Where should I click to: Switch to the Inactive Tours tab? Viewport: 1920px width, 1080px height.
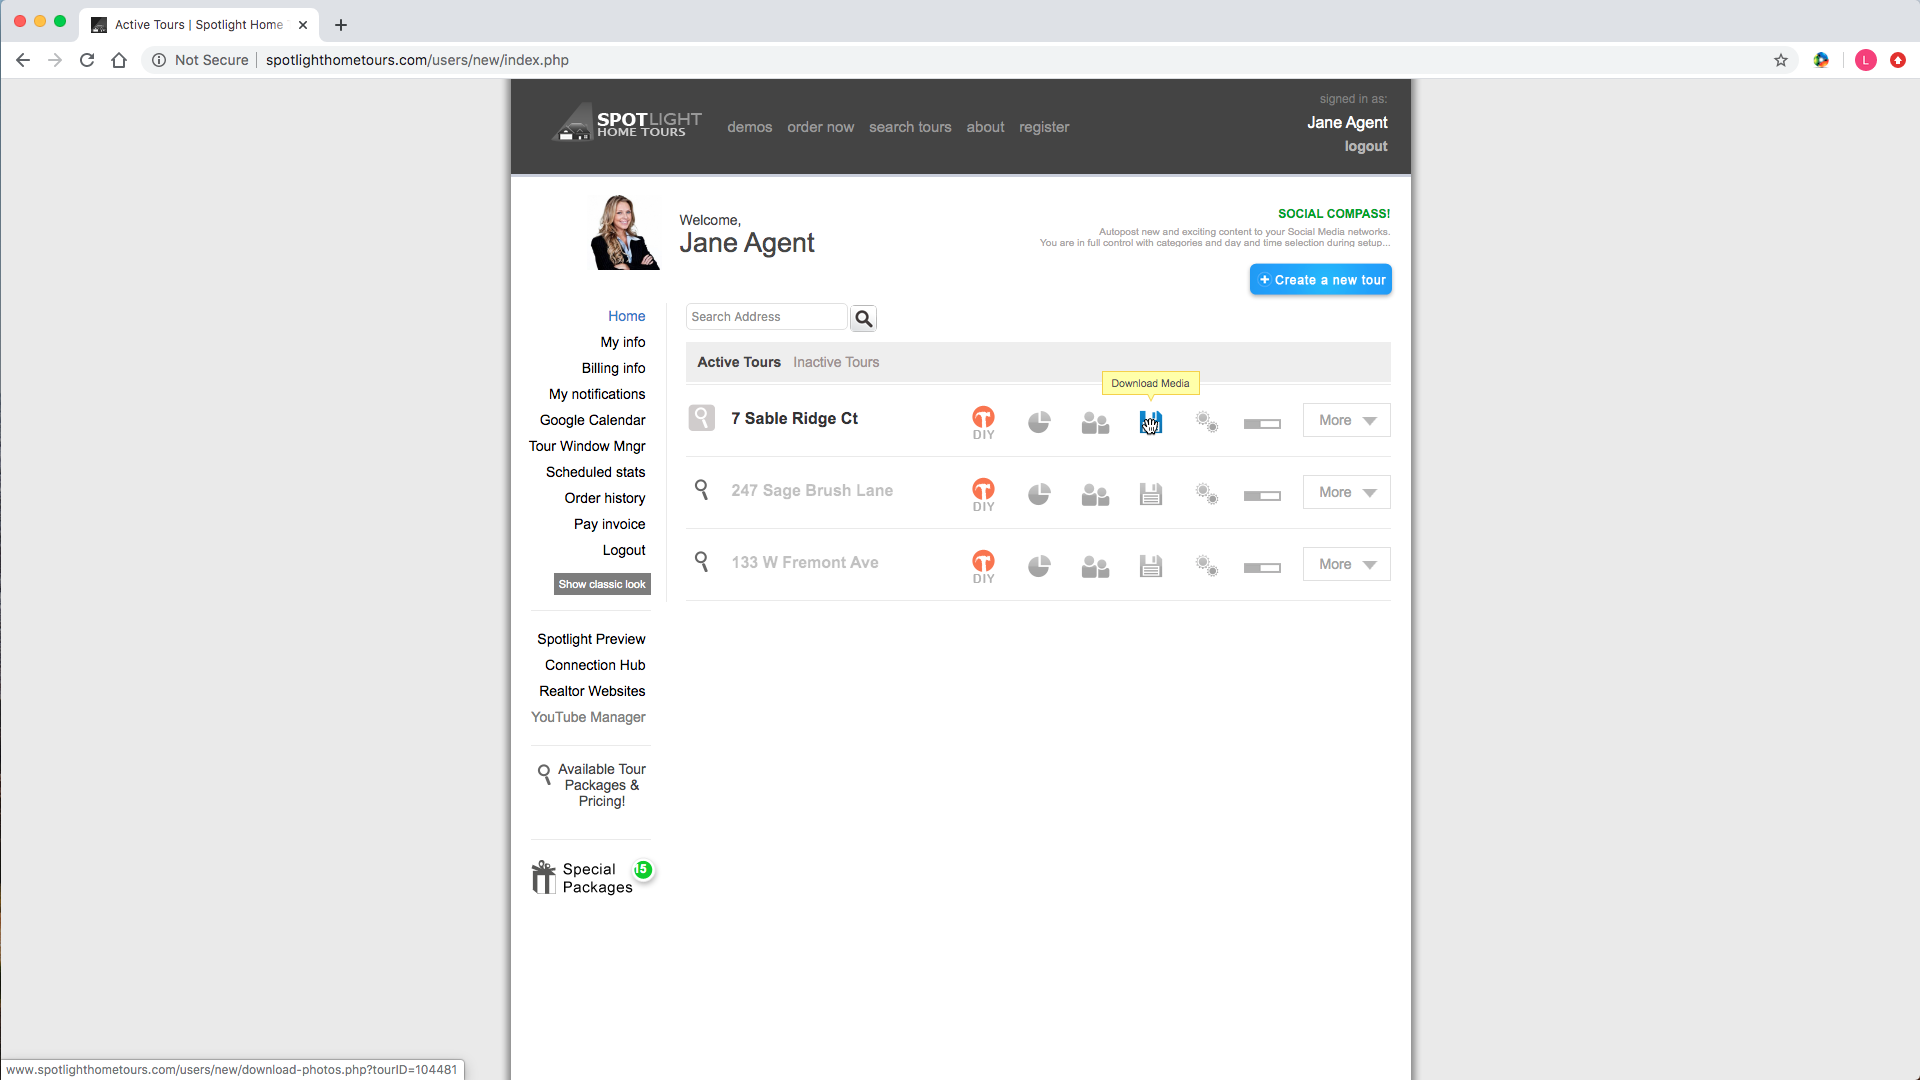point(836,362)
